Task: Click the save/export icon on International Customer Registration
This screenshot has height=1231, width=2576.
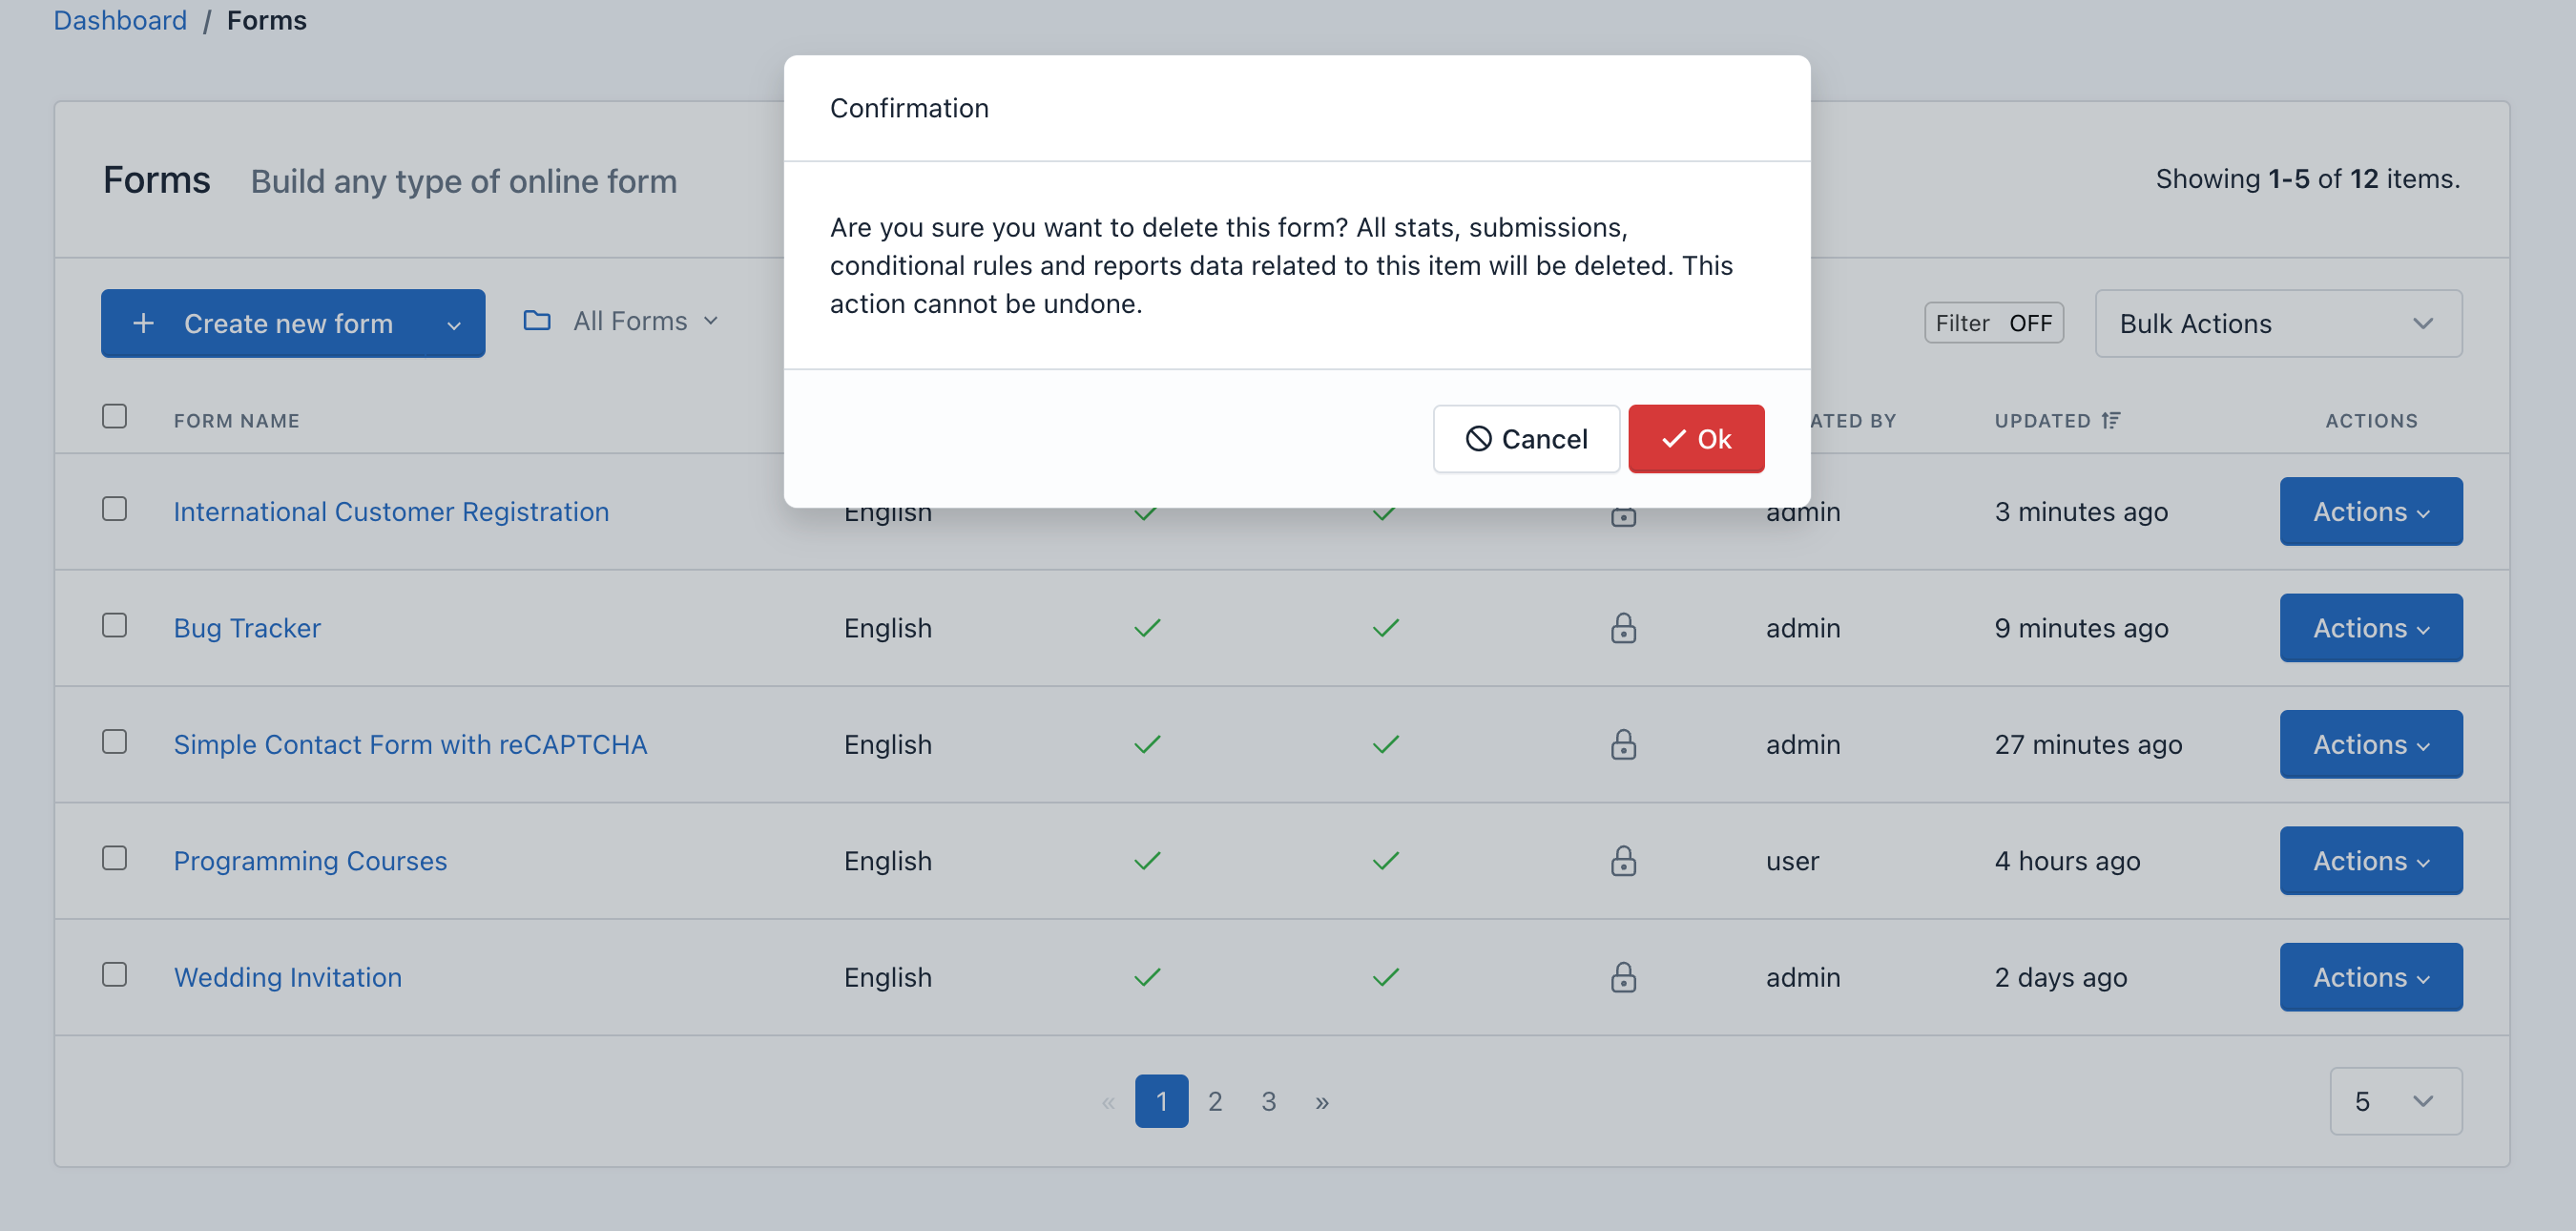Action: 1623,511
